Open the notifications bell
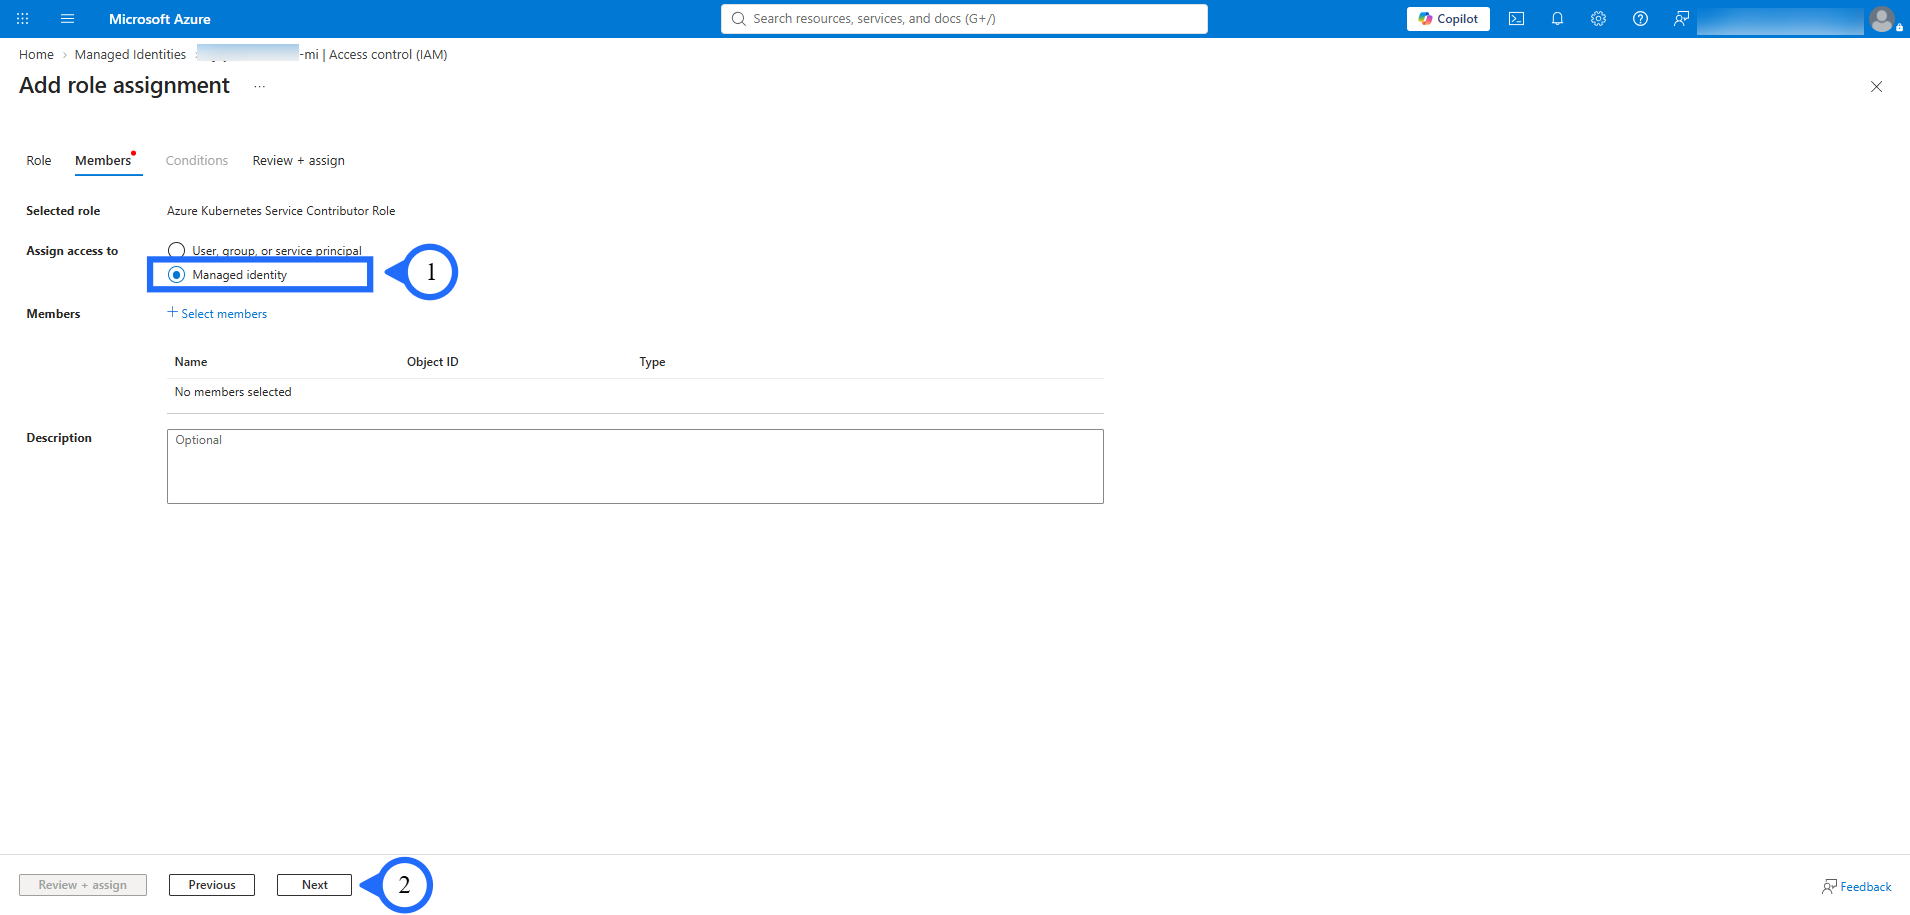1910x915 pixels. [1557, 19]
